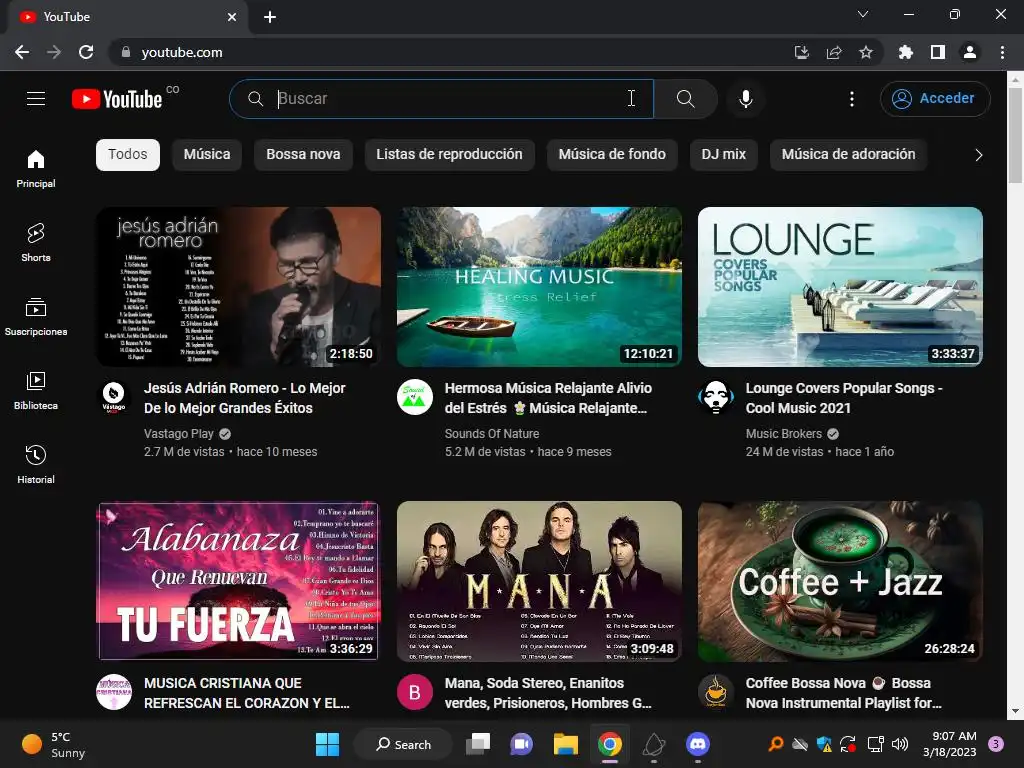Click the Vastago Play channel avatar
The width and height of the screenshot is (1024, 768).
pos(114,396)
